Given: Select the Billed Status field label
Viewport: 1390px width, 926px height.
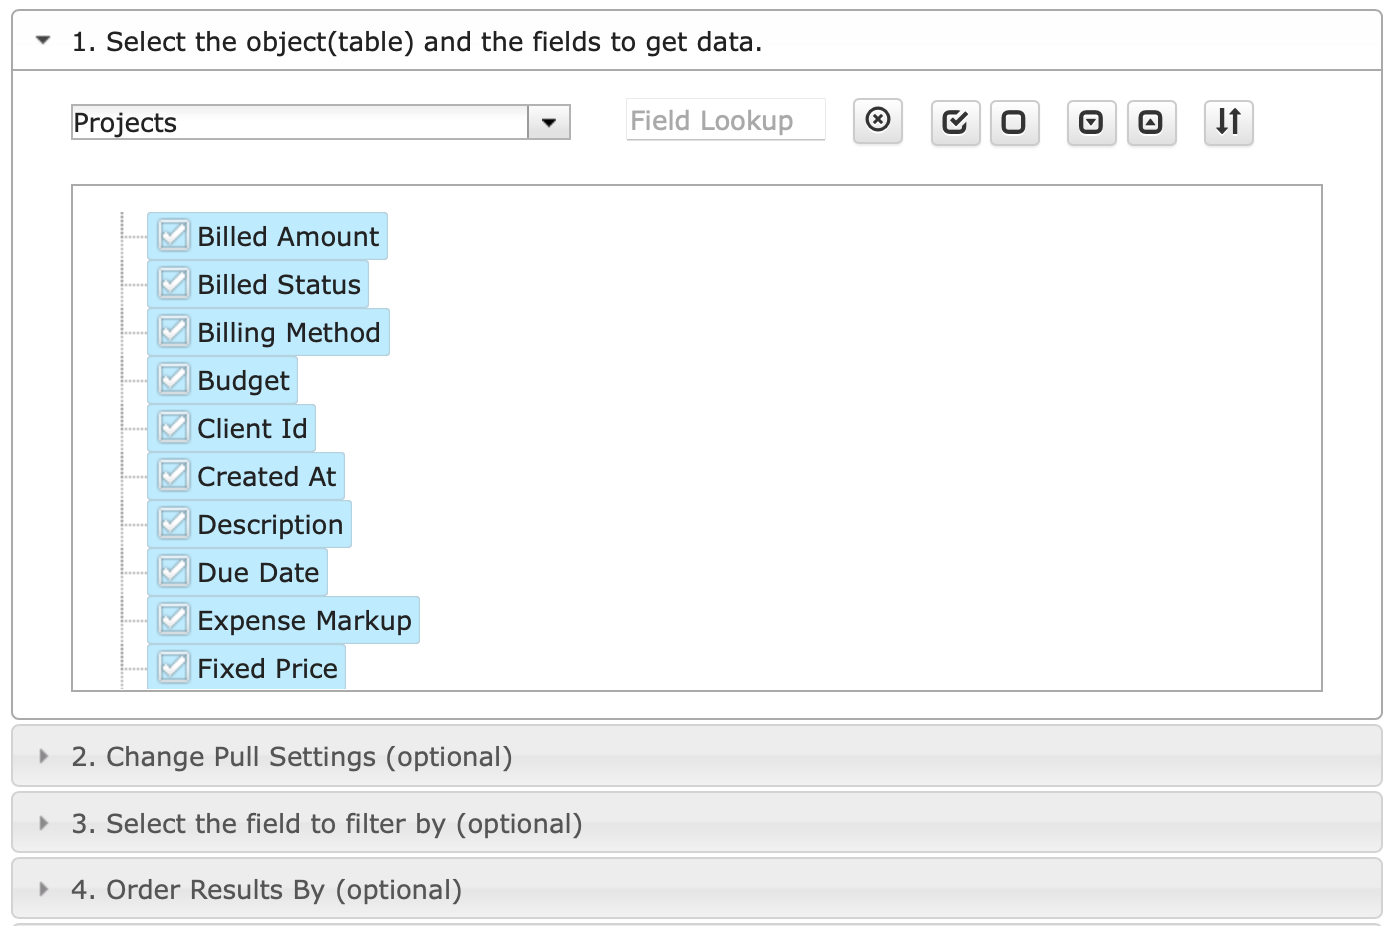Looking at the screenshot, I should pyautogui.click(x=279, y=284).
